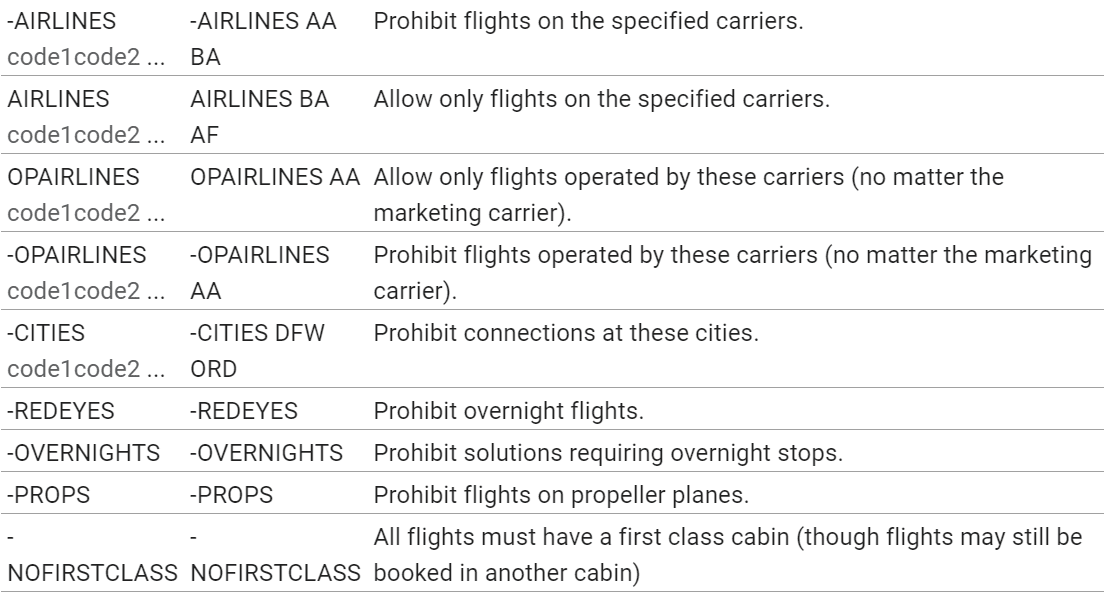Image resolution: width=1110 pixels, height=595 pixels.
Task: Click the "-OVERNIGHTS" command in first column
Action: click(x=84, y=453)
